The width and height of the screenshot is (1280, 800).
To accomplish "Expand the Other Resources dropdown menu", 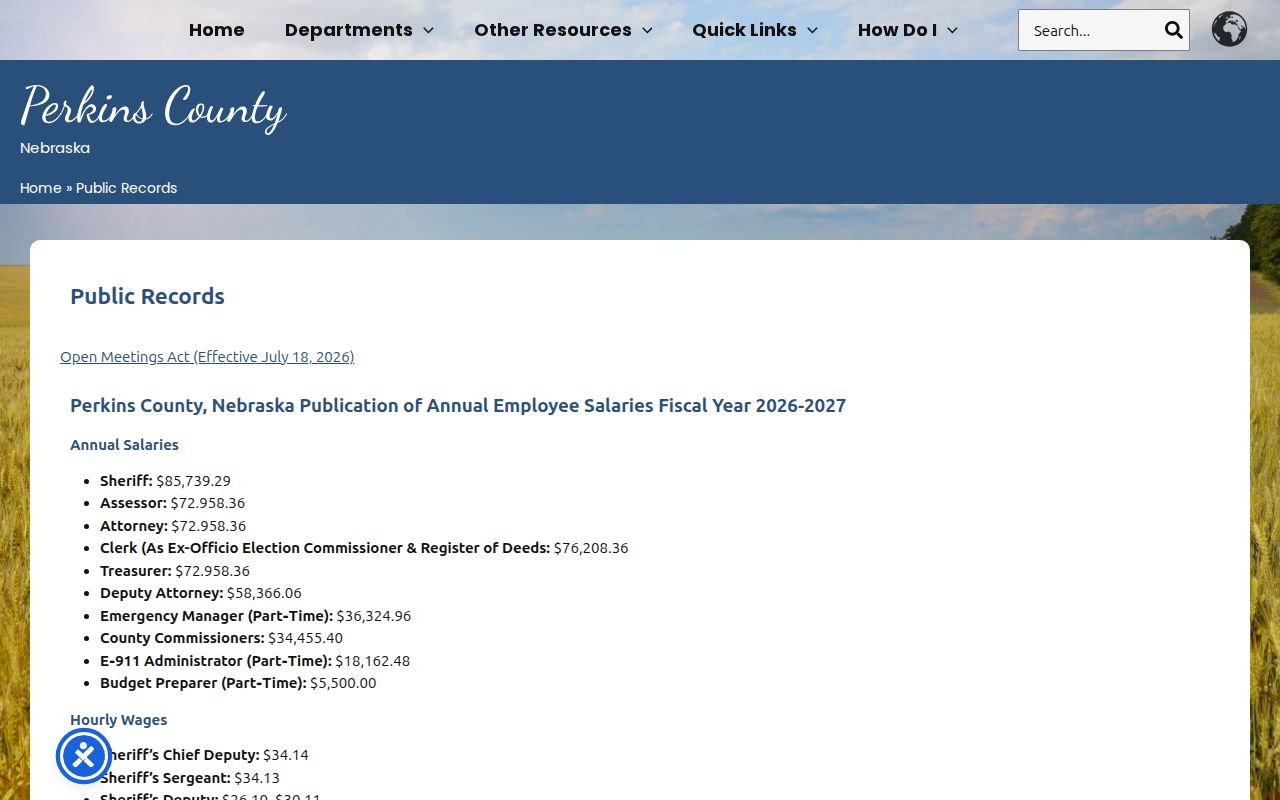I will [x=563, y=30].
